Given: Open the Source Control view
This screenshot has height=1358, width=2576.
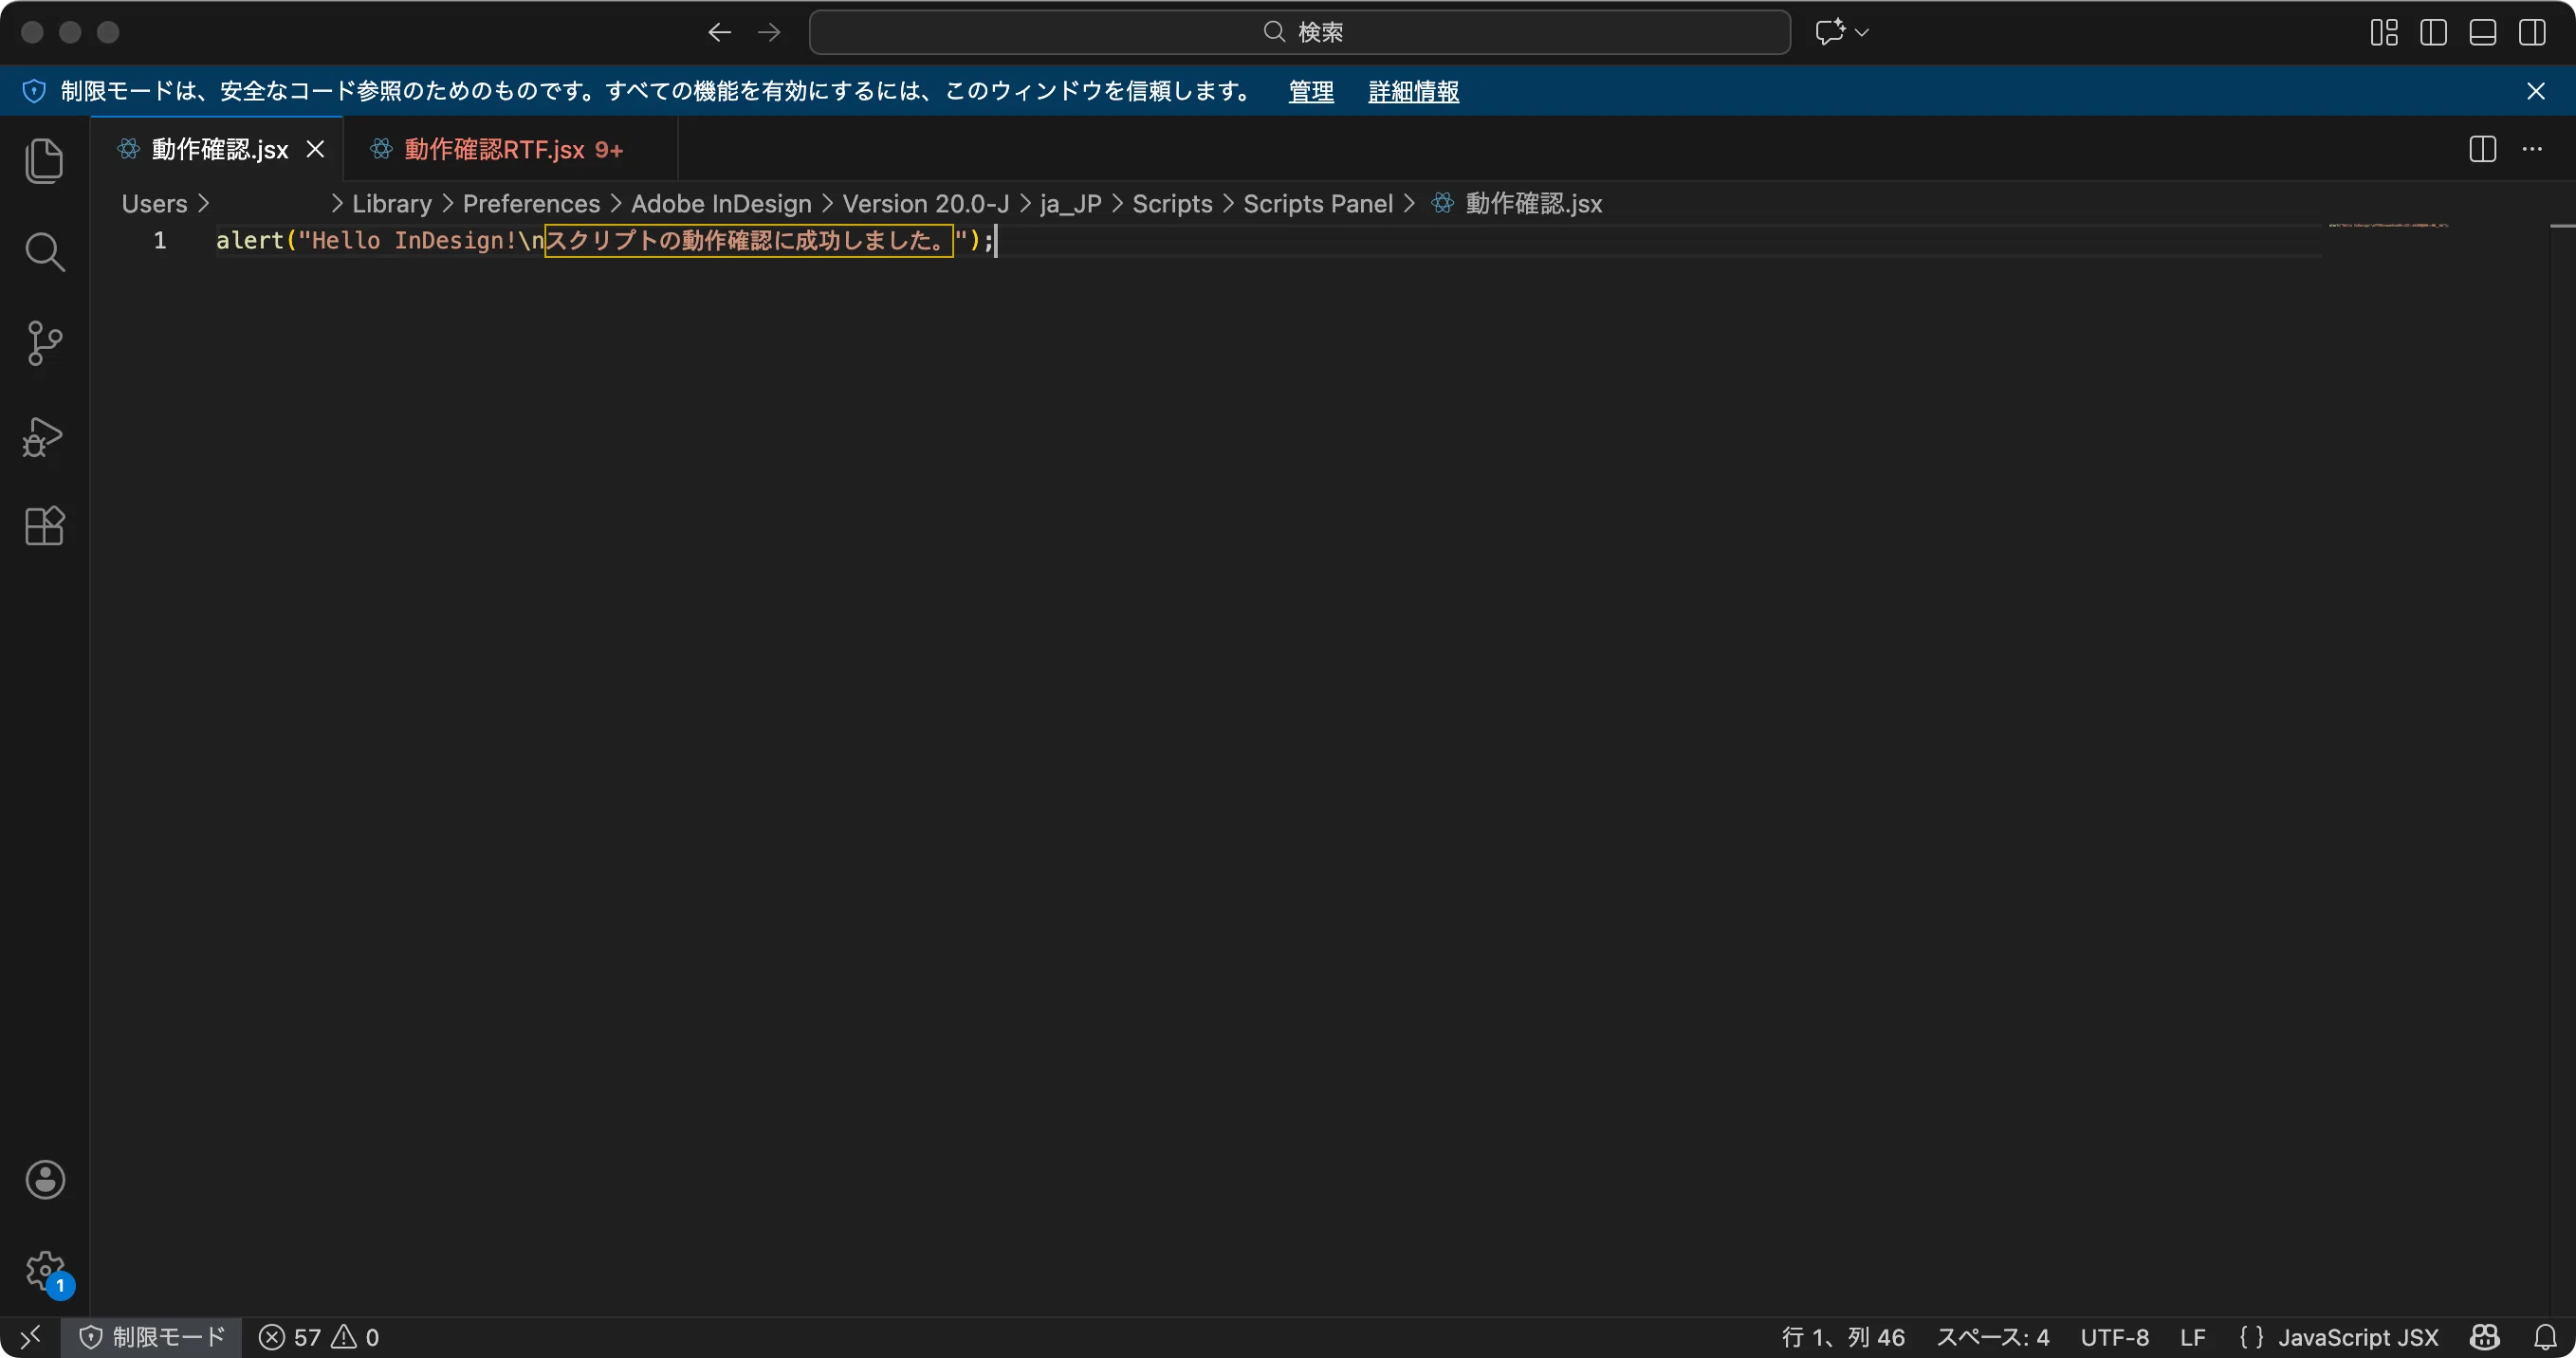Looking at the screenshot, I should tap(44, 343).
